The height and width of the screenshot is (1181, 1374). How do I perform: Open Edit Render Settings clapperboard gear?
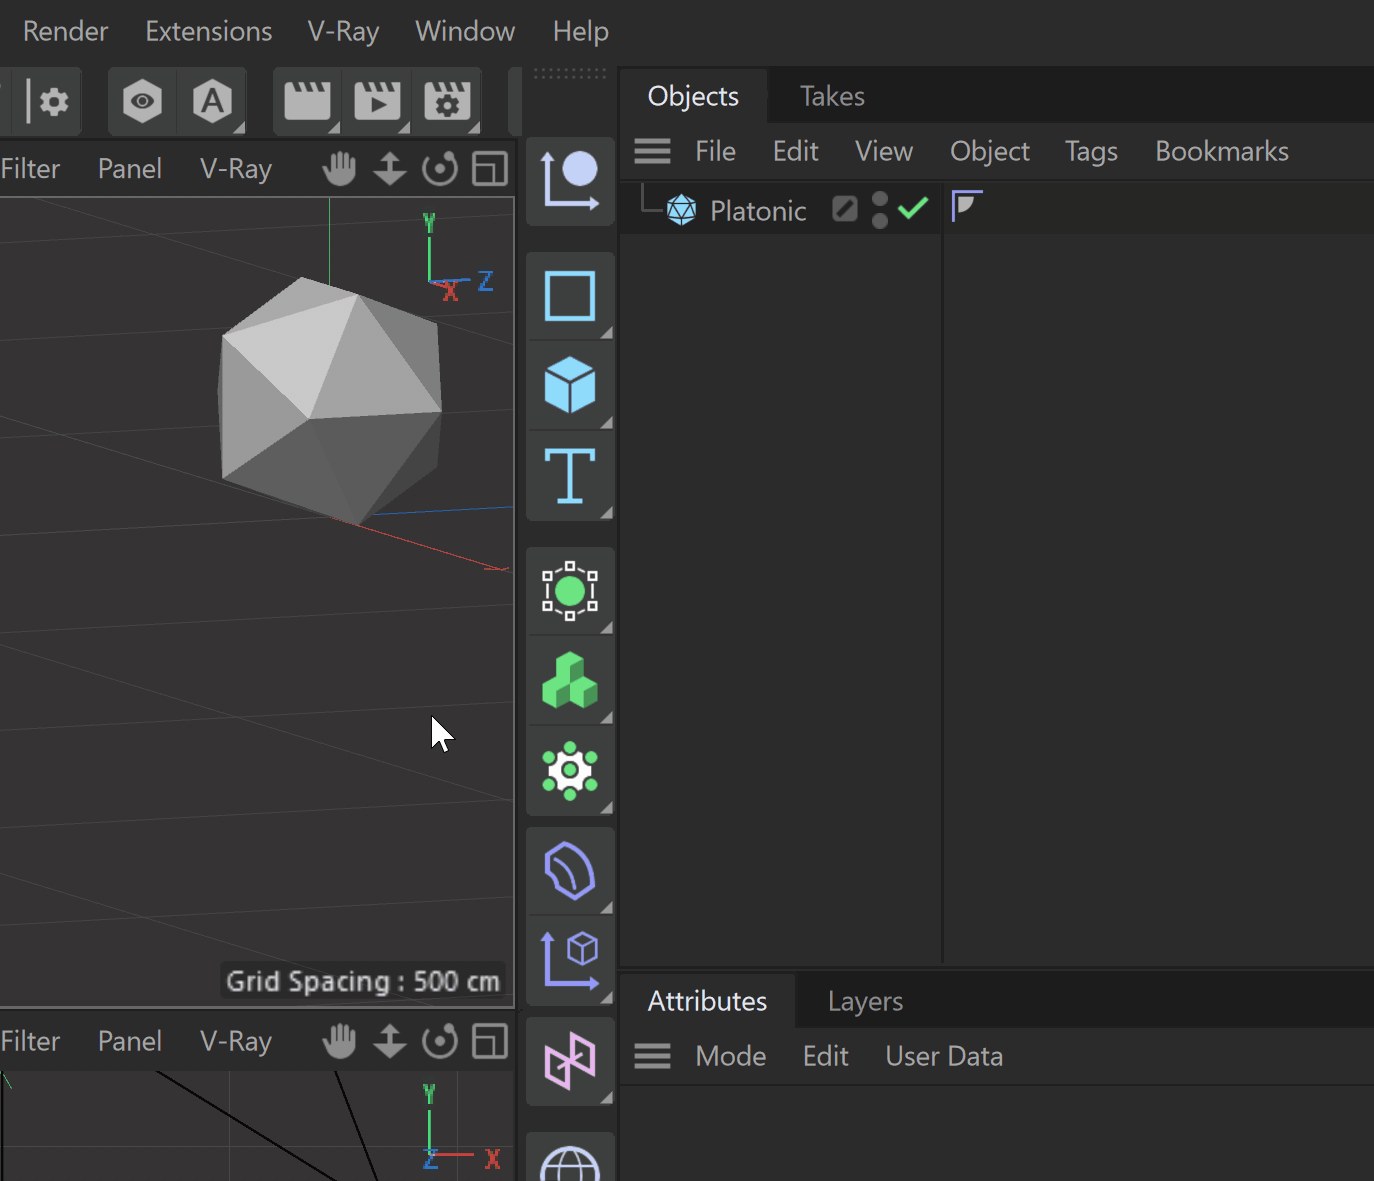(x=447, y=101)
